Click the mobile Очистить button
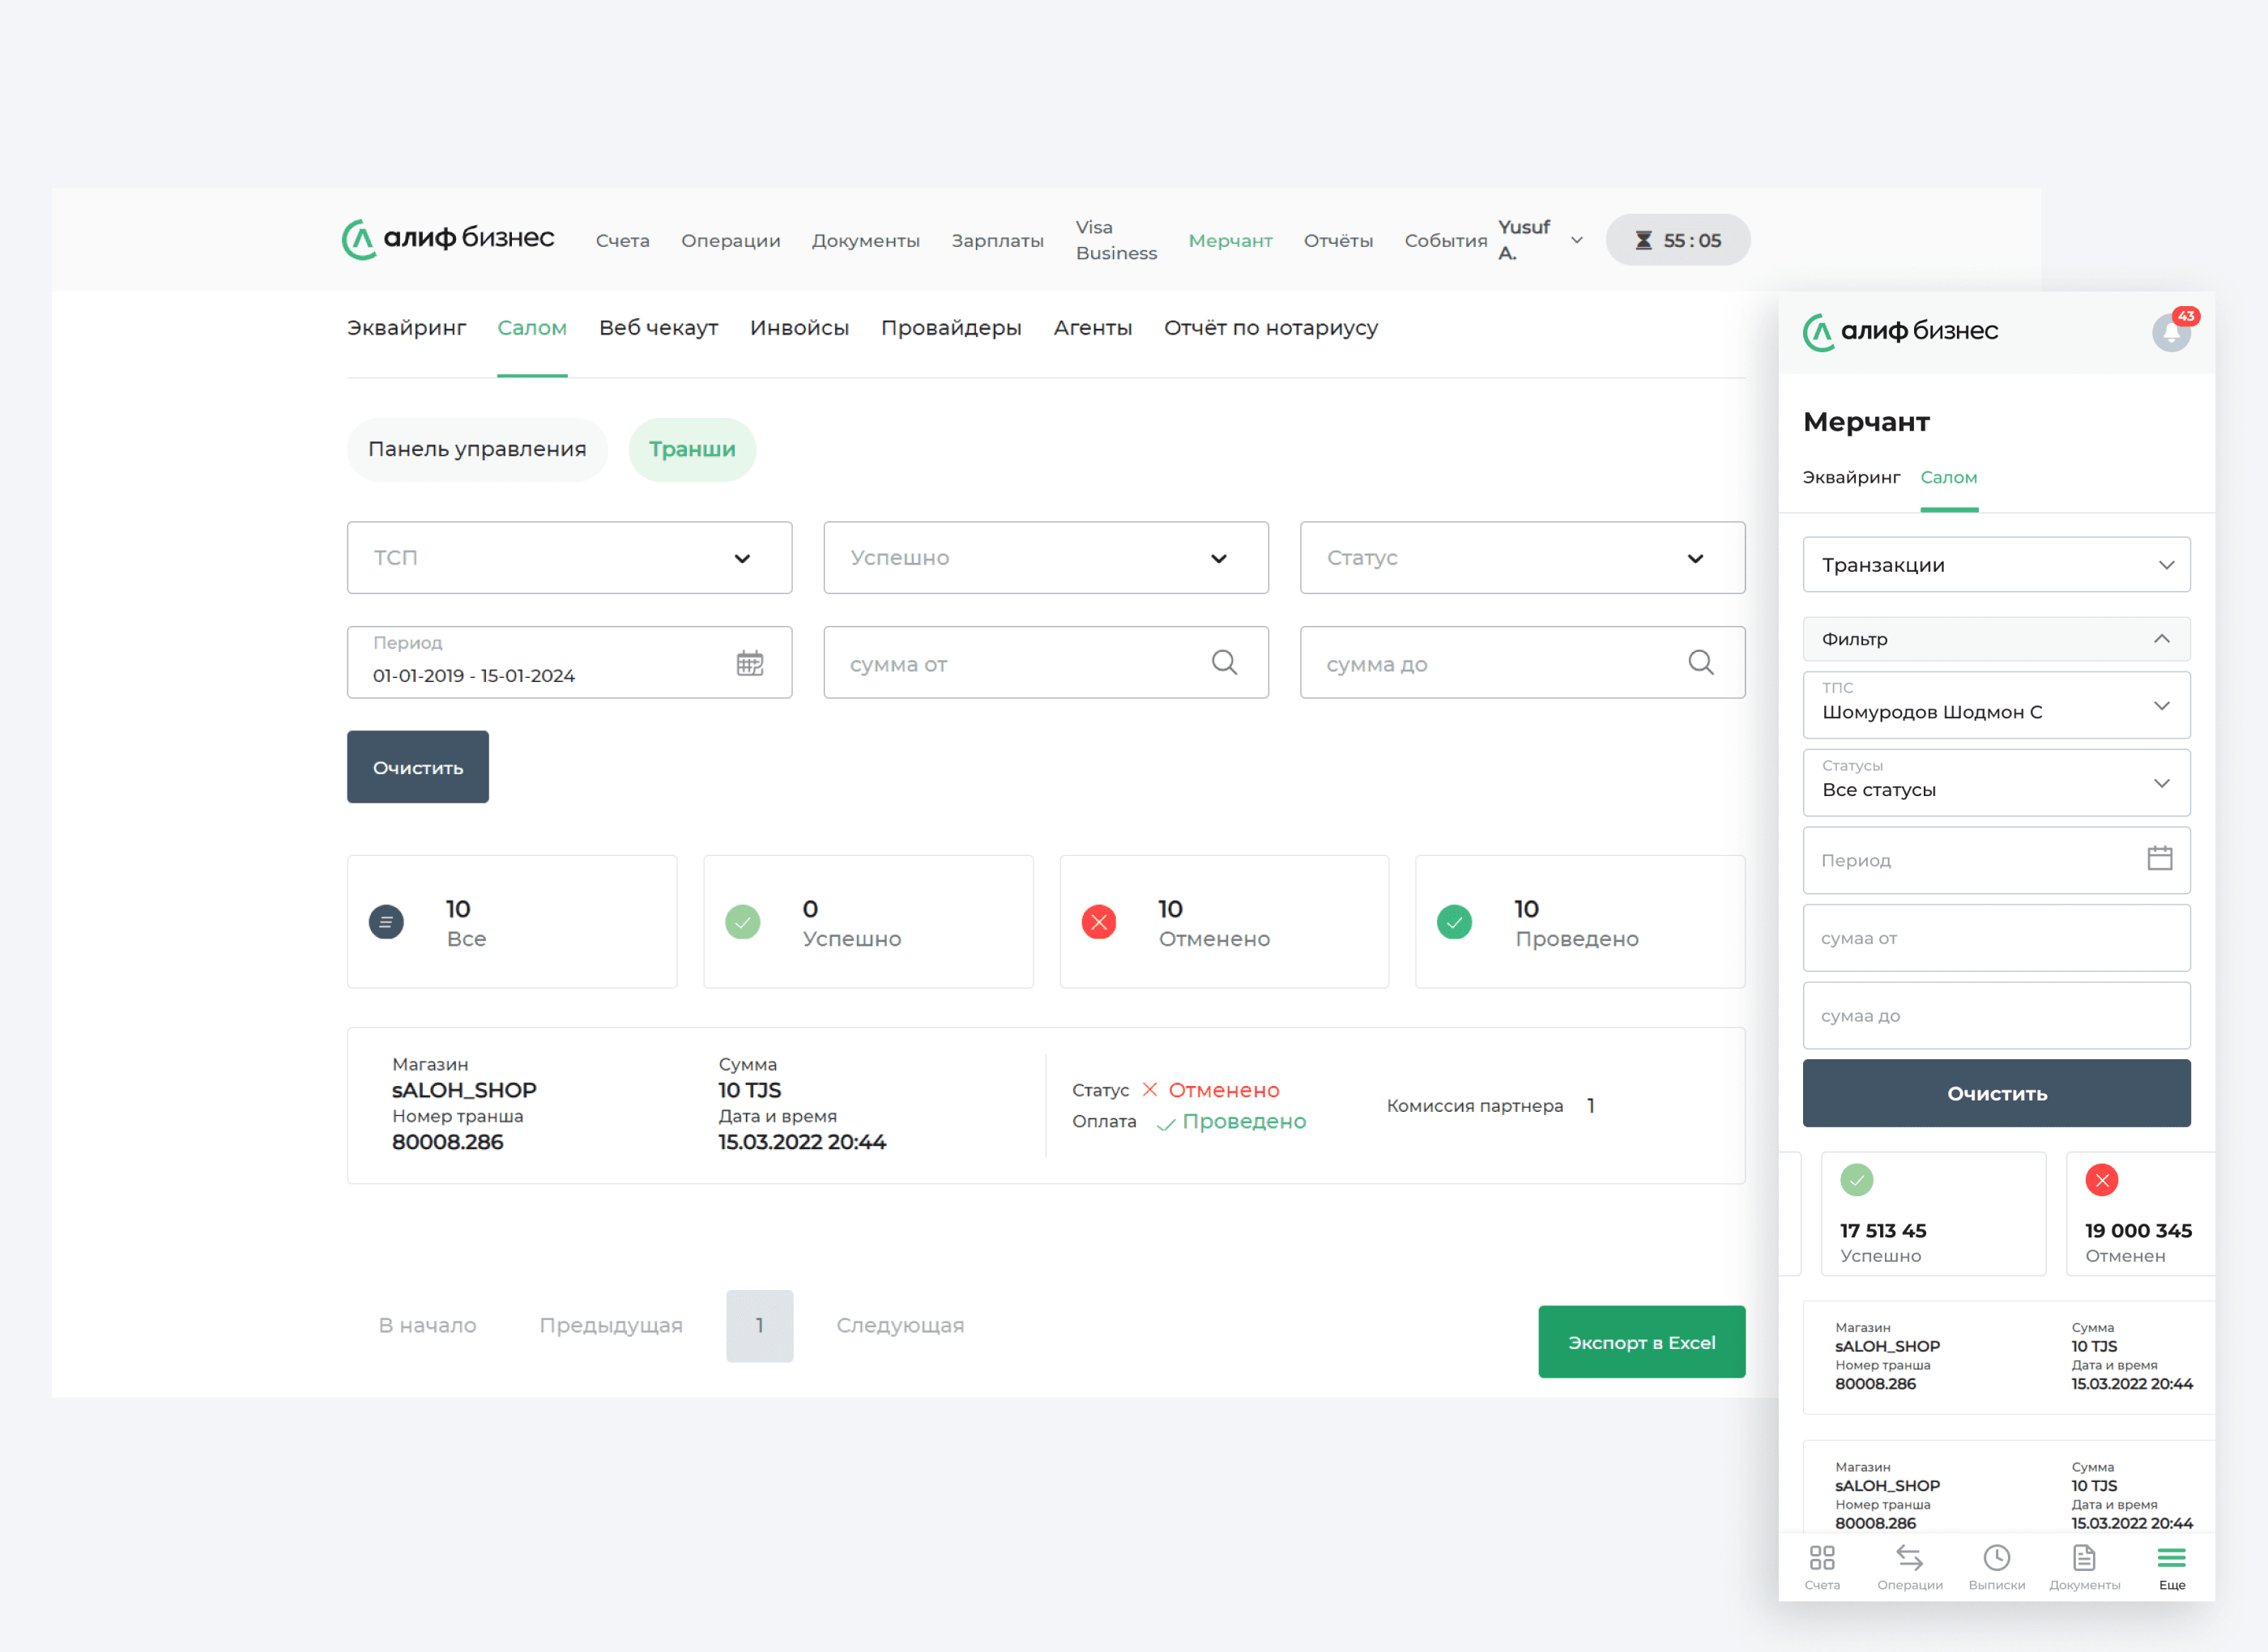Image resolution: width=2268 pixels, height=1652 pixels. [1997, 1093]
